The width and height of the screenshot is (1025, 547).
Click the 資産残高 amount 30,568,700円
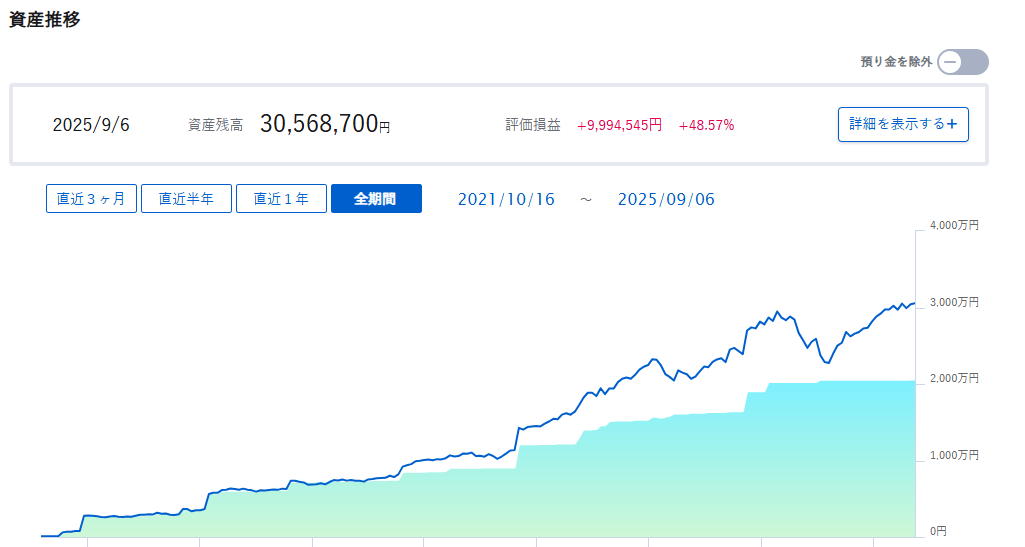325,124
